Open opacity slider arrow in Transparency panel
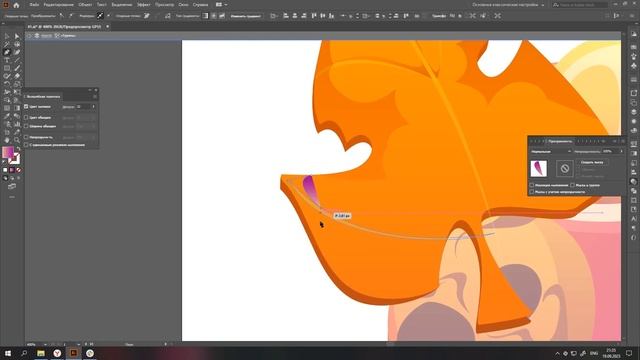The height and width of the screenshot is (360, 640). (x=621, y=151)
